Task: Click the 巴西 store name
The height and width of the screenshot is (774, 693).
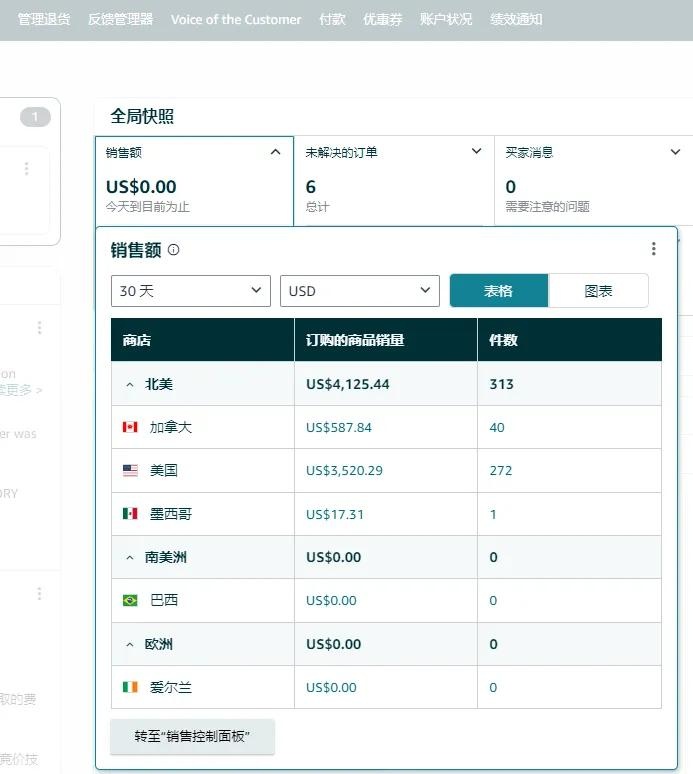Action: 164,600
